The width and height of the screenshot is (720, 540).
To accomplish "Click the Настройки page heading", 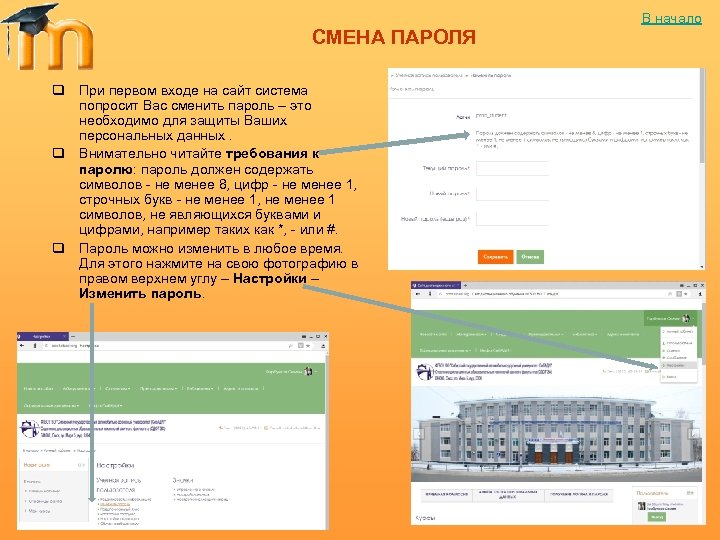I will 115,465.
